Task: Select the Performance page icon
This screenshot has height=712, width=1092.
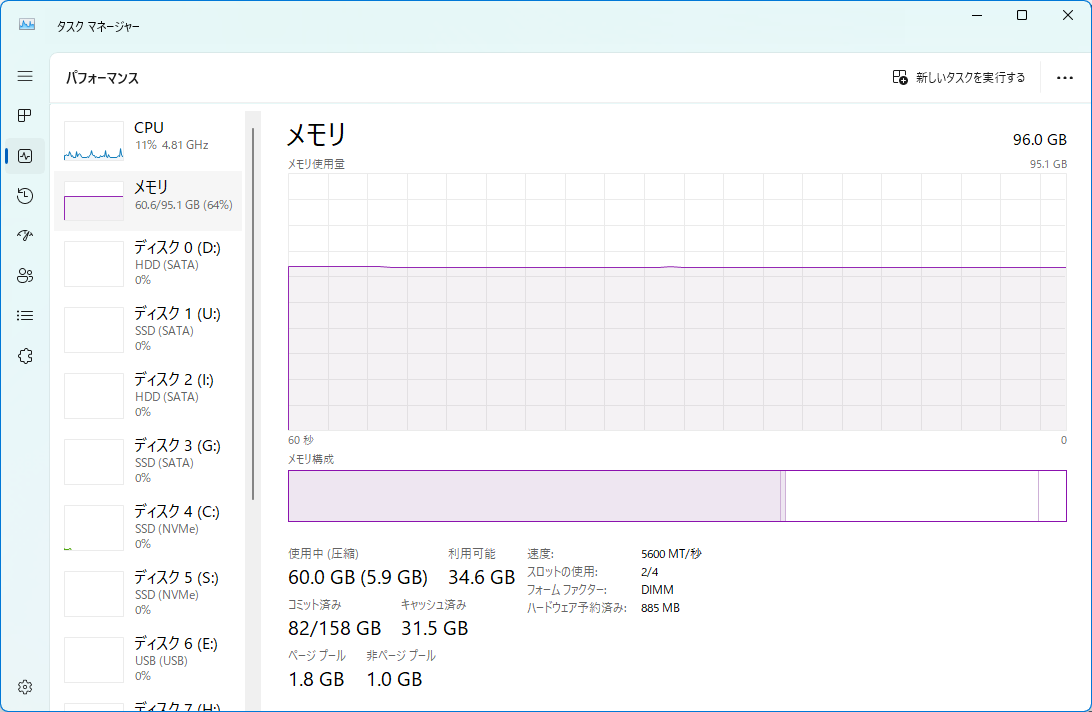Action: tap(25, 156)
